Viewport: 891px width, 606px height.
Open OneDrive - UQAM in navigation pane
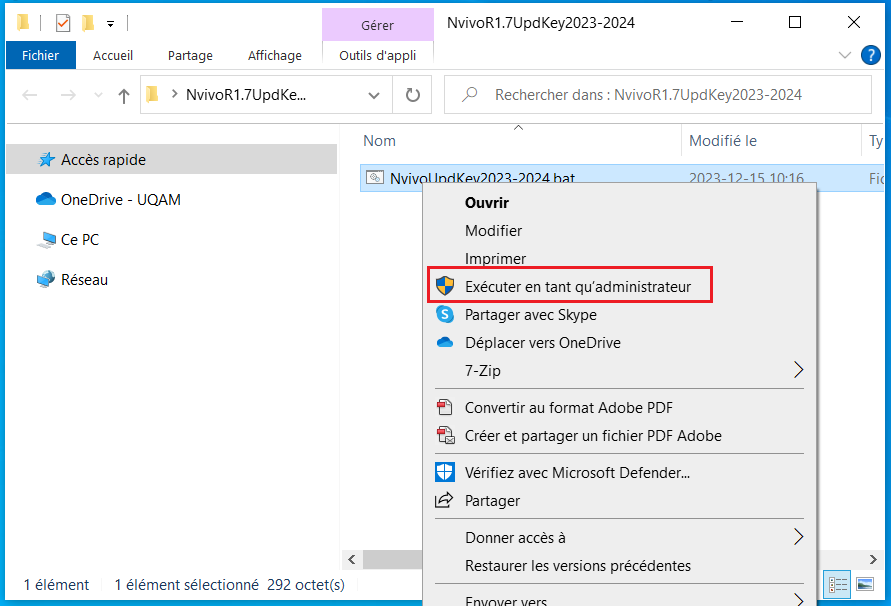tap(120, 200)
